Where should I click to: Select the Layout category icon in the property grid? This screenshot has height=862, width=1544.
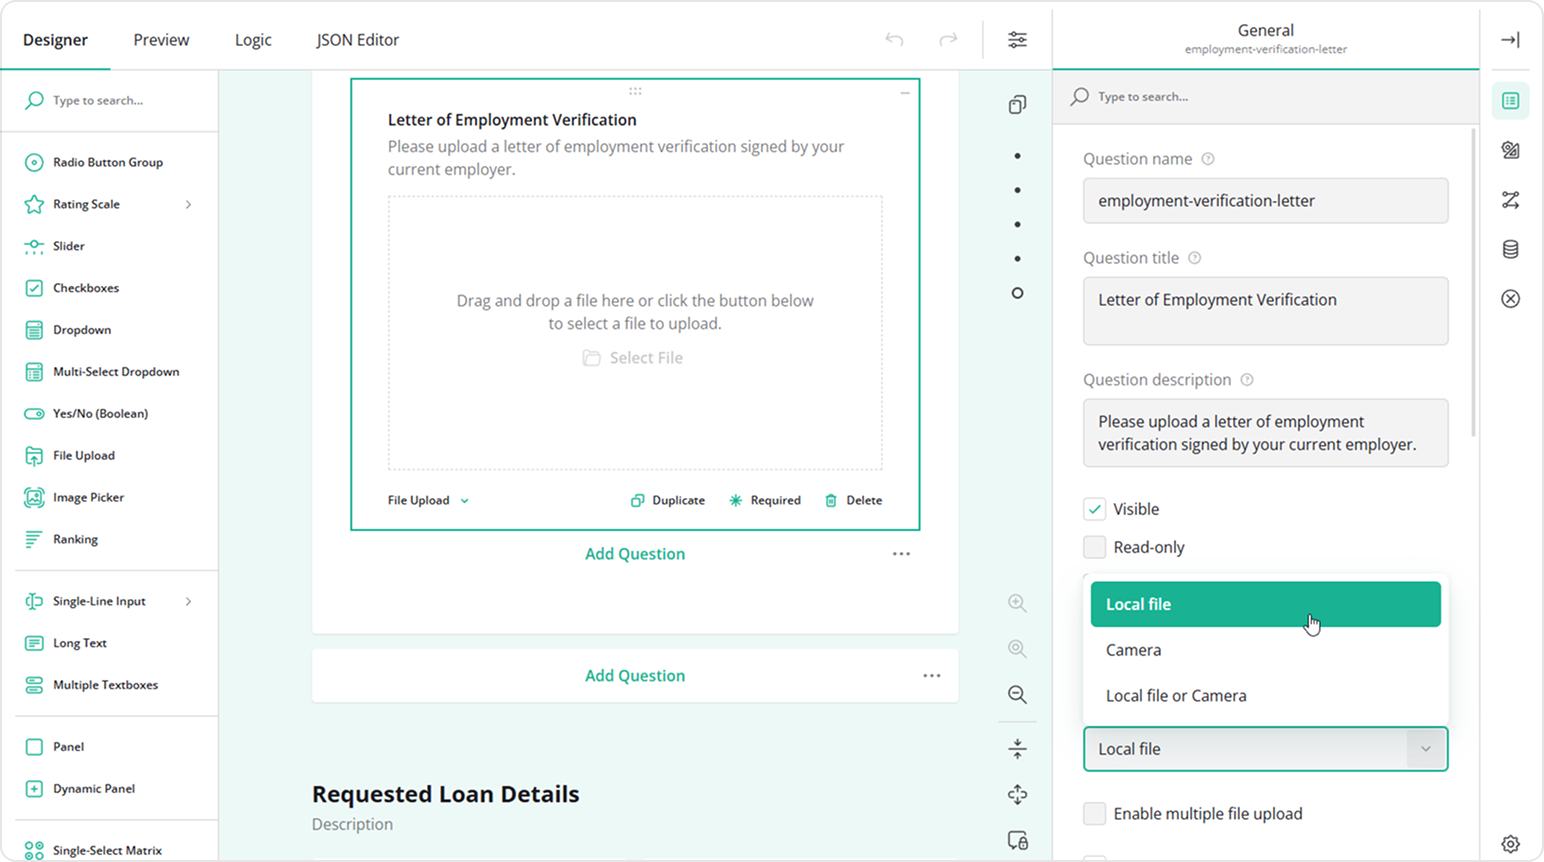pyautogui.click(x=1510, y=149)
